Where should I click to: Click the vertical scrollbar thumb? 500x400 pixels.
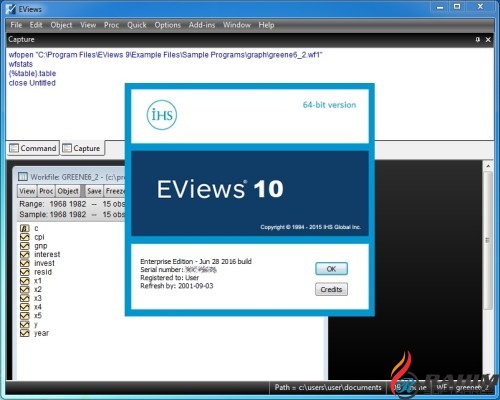(x=488, y=240)
